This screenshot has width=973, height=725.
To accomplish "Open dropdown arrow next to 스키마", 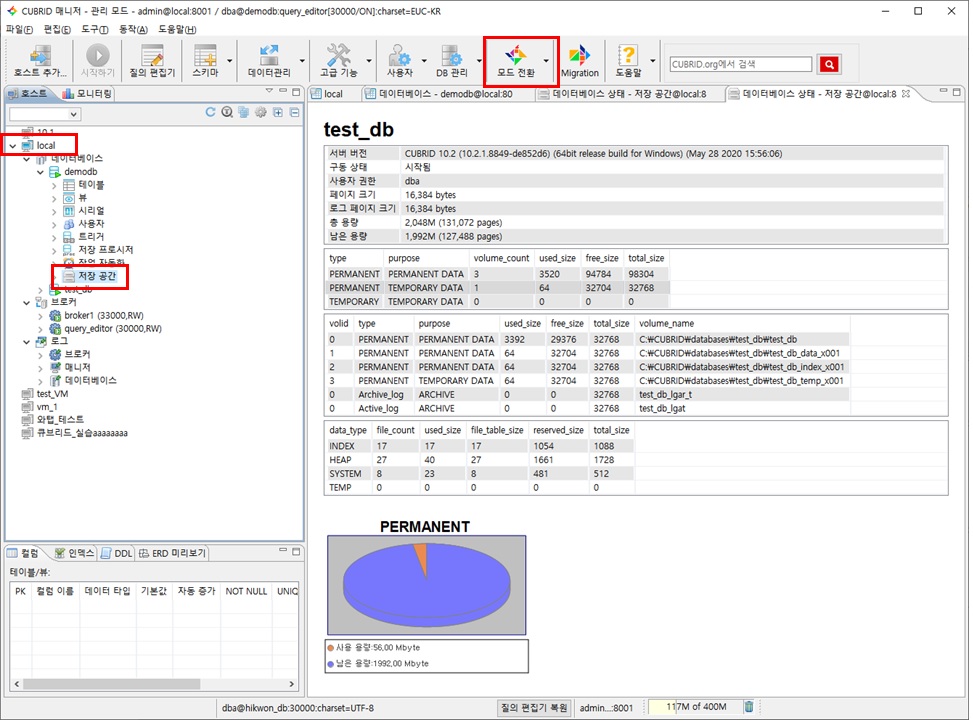I will [x=230, y=61].
